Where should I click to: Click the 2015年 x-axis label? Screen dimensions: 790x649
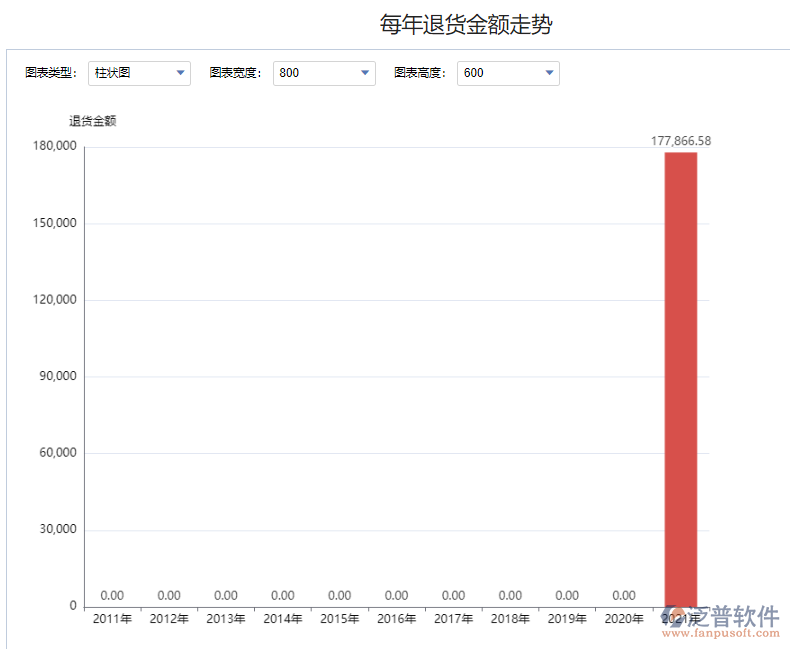click(340, 618)
